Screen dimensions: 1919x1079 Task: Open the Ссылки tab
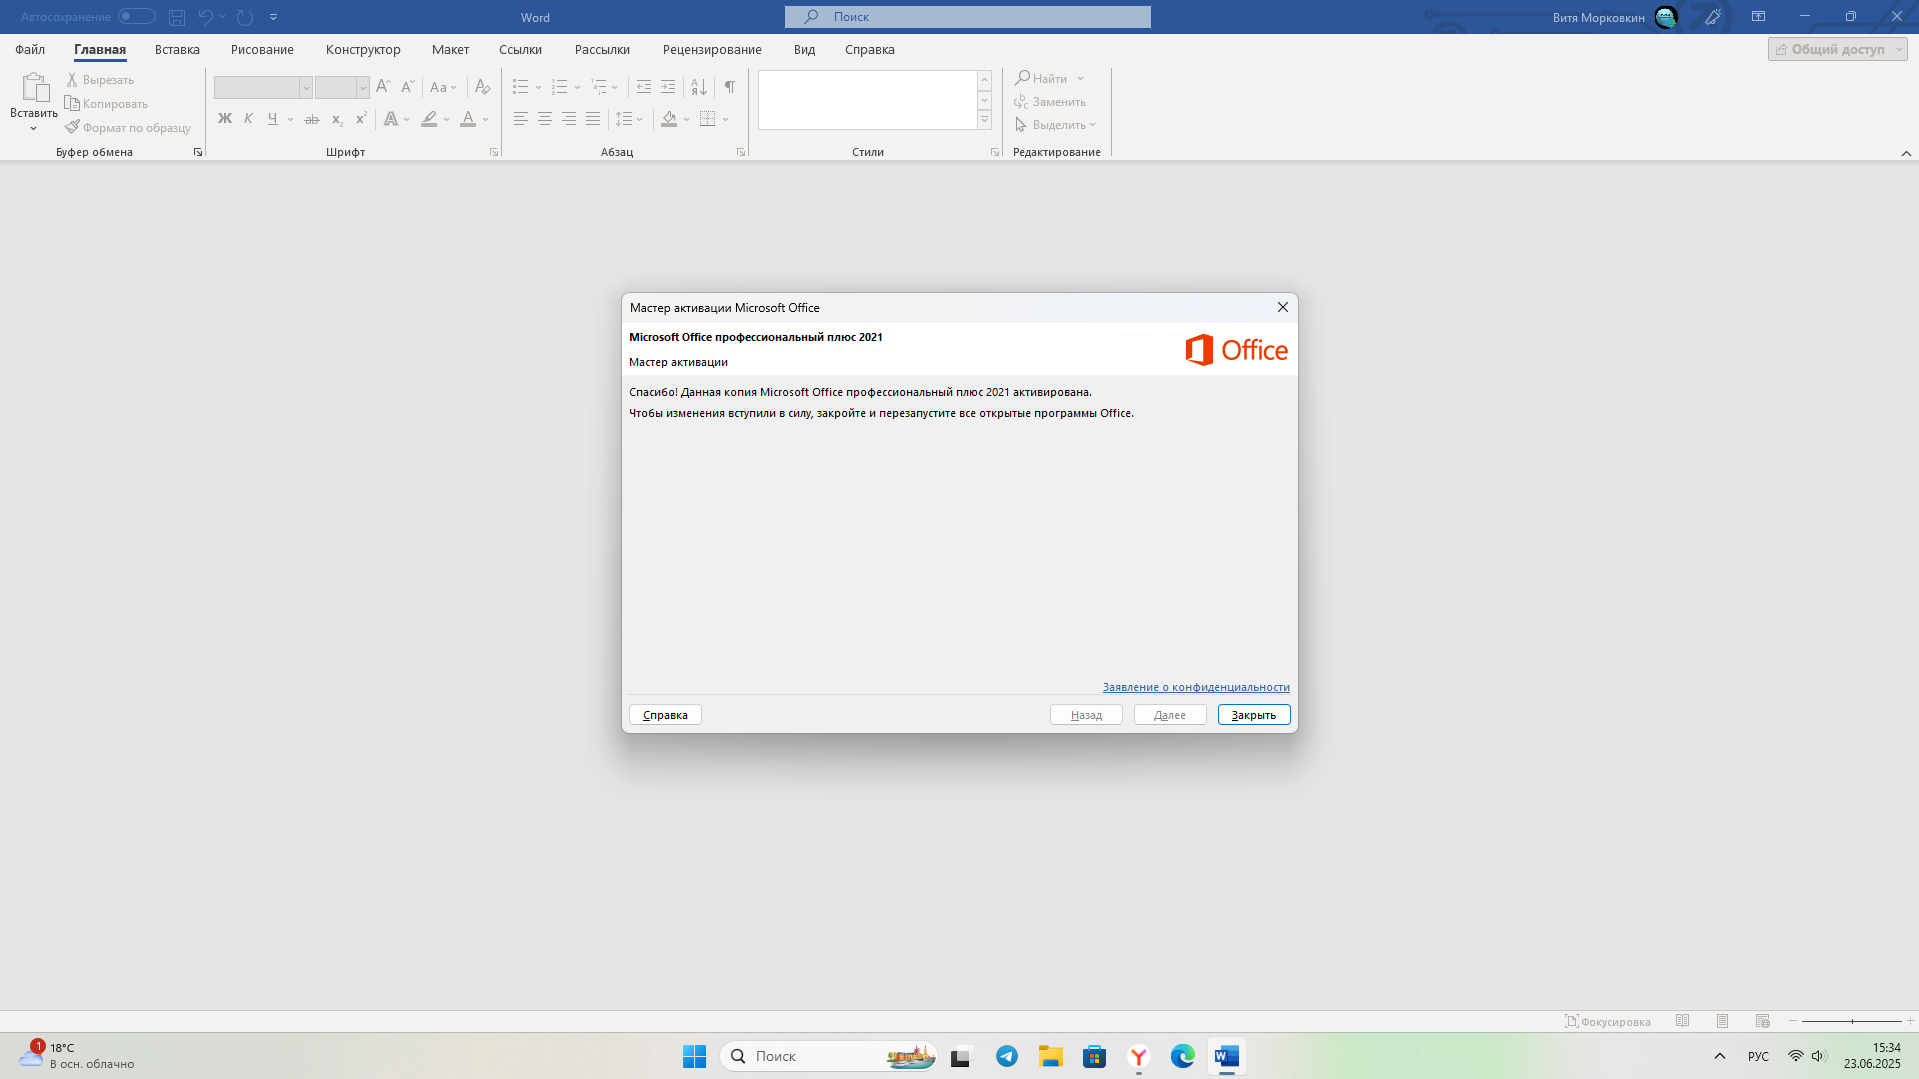520,49
